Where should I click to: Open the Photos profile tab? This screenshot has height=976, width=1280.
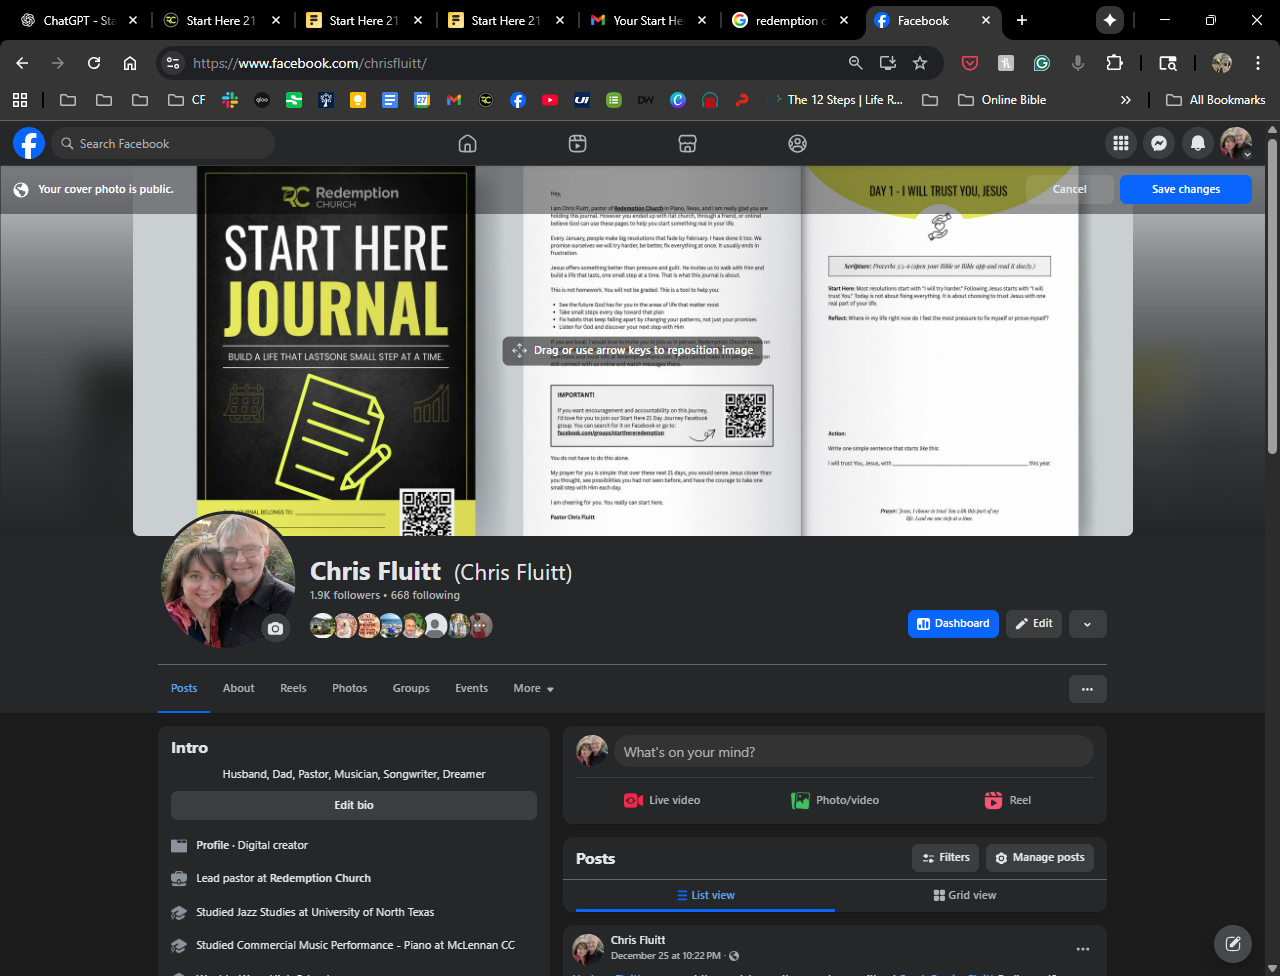(x=349, y=688)
